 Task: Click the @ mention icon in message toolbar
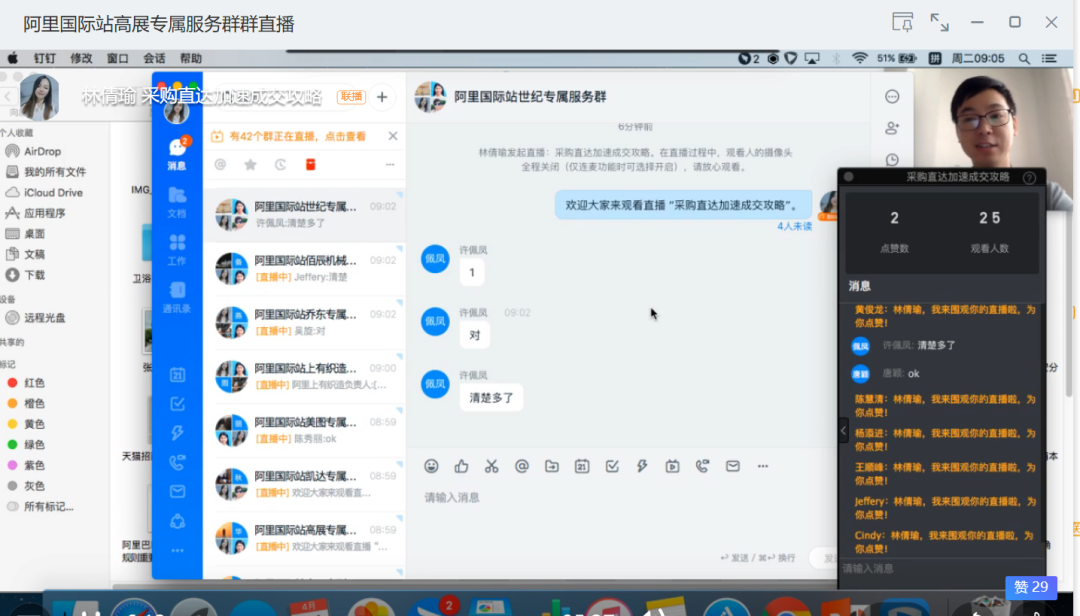pyautogui.click(x=521, y=466)
